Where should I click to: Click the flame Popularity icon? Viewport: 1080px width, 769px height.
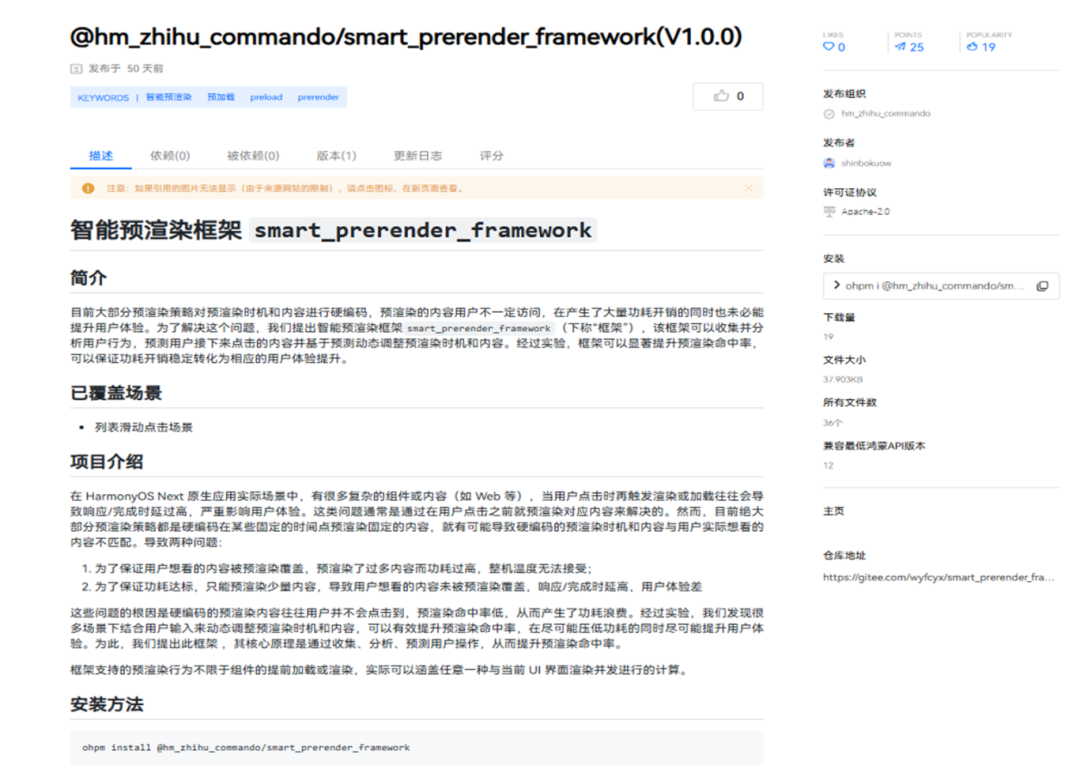coord(972,47)
